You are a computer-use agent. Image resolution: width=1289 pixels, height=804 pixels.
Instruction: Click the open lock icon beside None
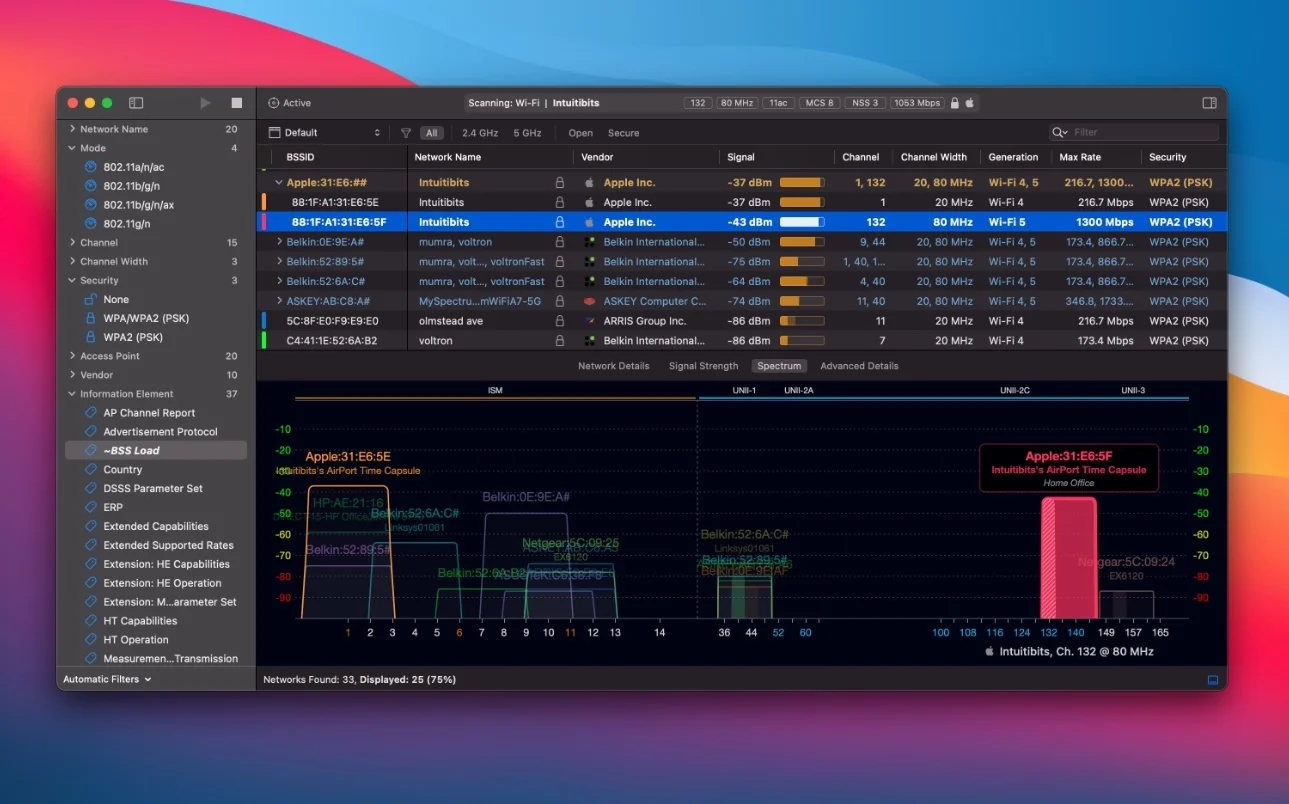(x=90, y=299)
